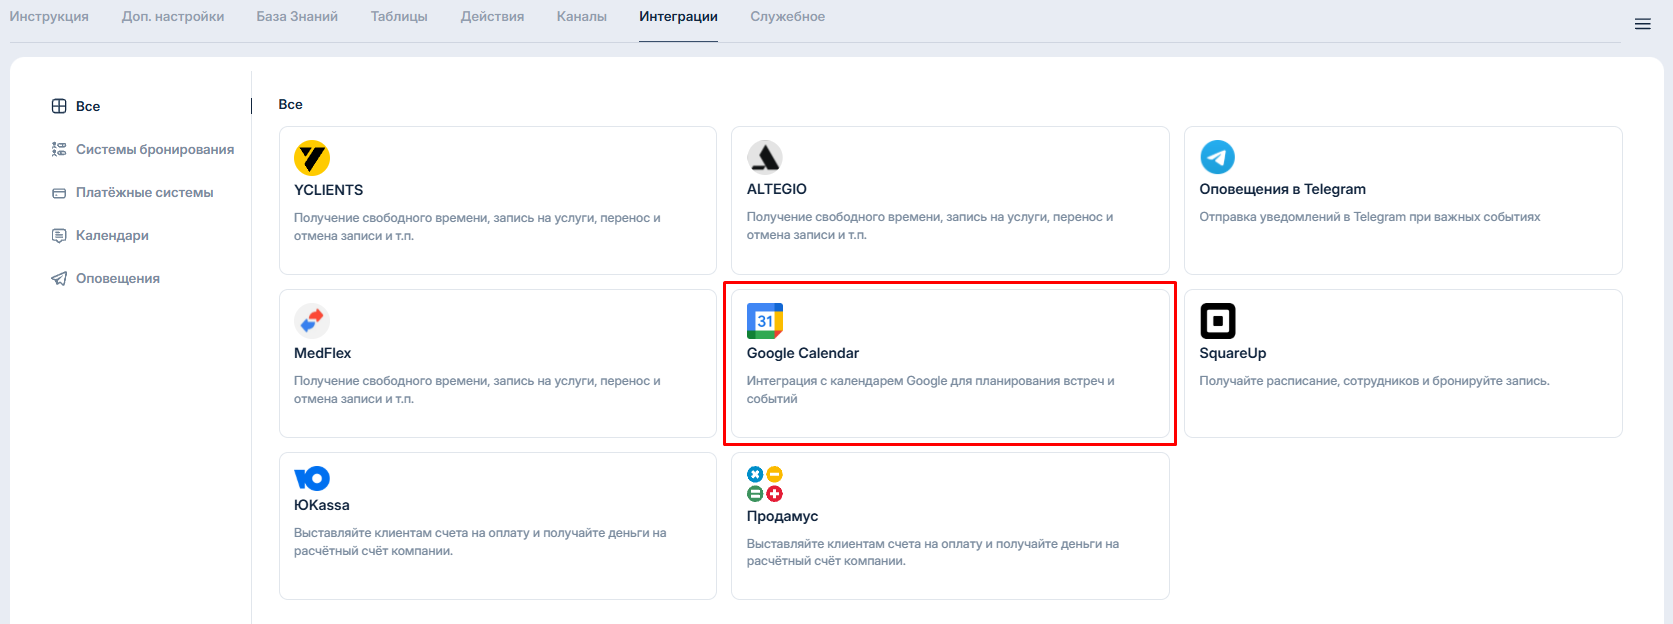
Task: Click the ALTEGIO logo icon
Action: pos(765,157)
